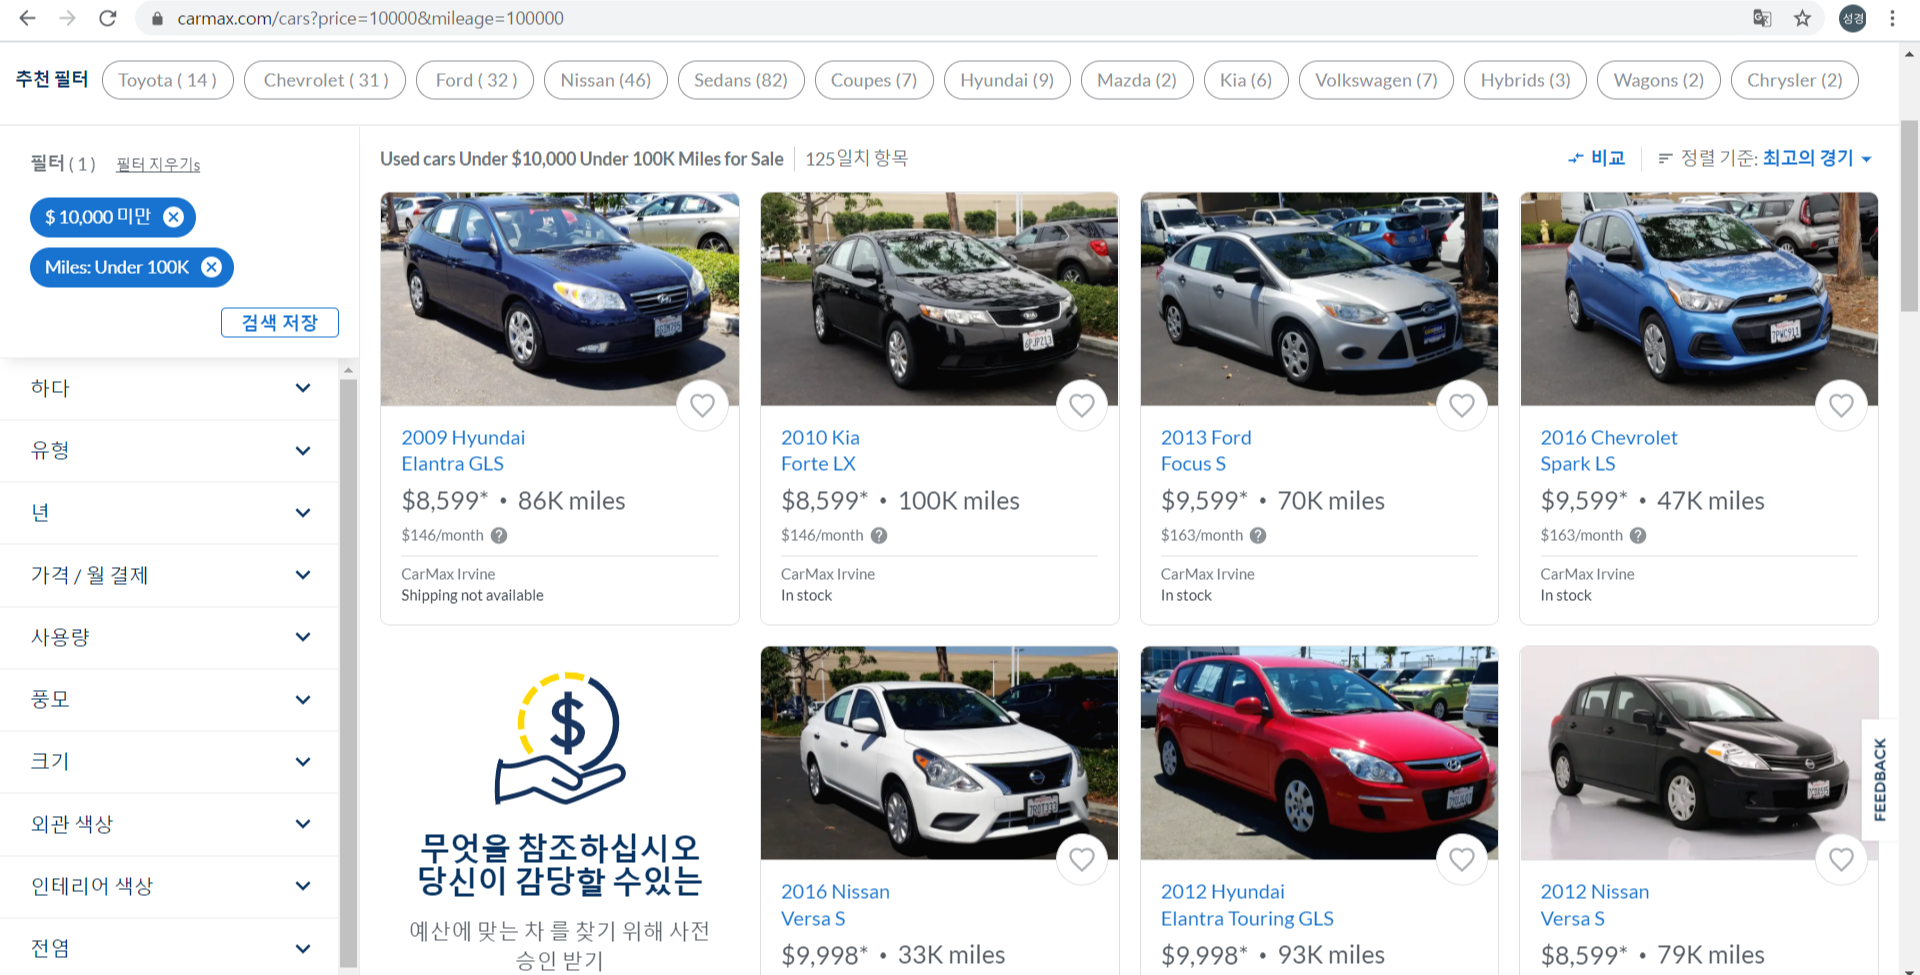Open the sort order dropdown 최고의 경기

click(1816, 158)
